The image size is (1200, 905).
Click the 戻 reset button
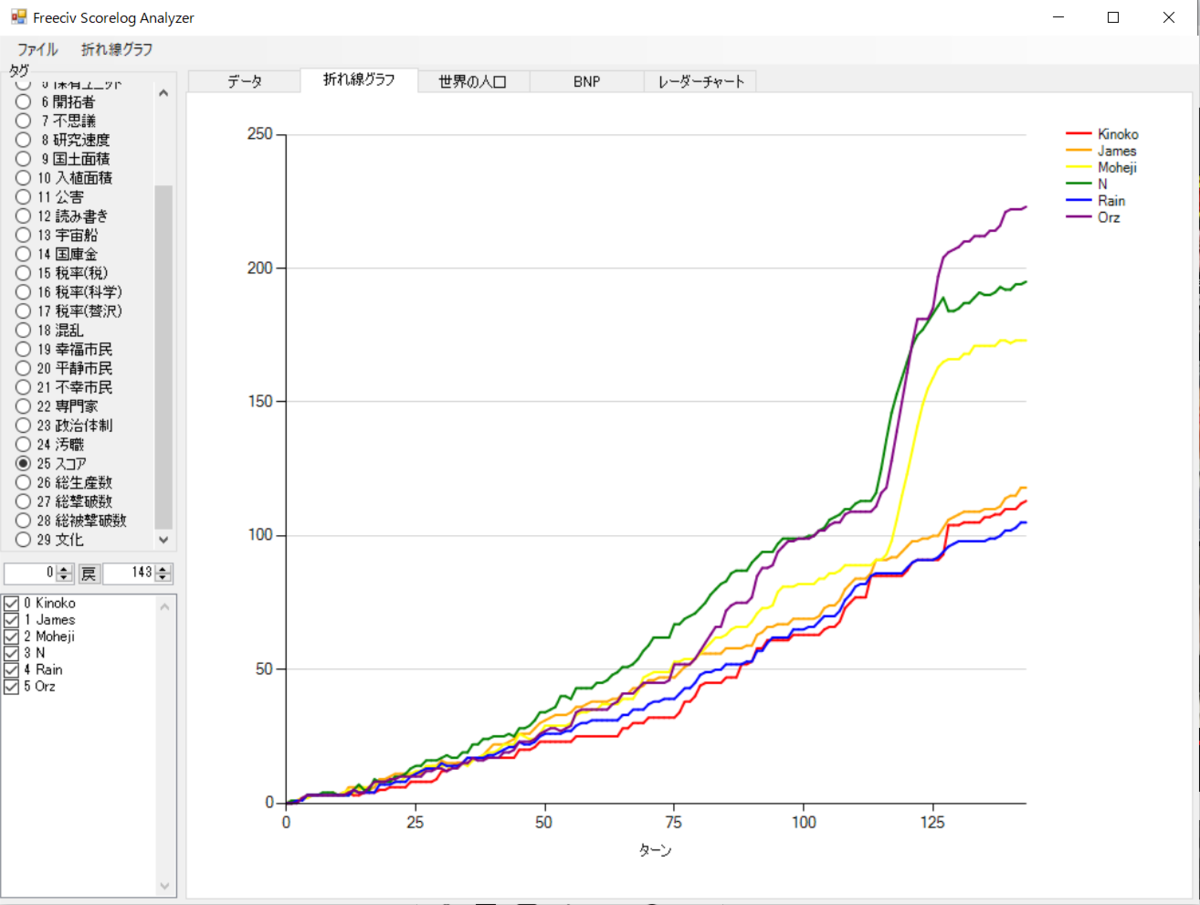[89, 573]
